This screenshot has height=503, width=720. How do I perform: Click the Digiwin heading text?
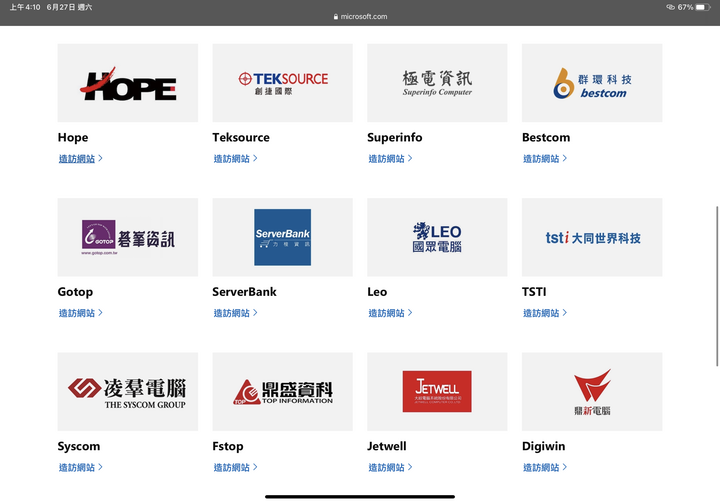pyautogui.click(x=543, y=446)
